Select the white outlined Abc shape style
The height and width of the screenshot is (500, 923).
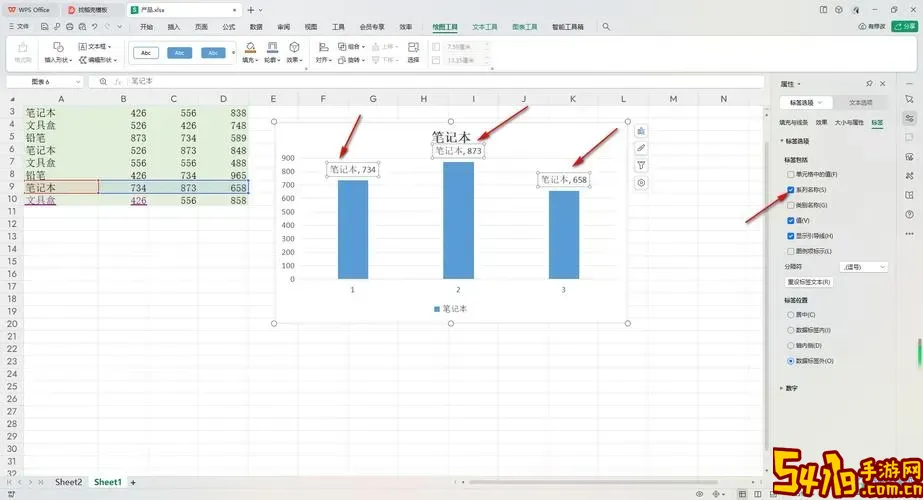[x=146, y=53]
